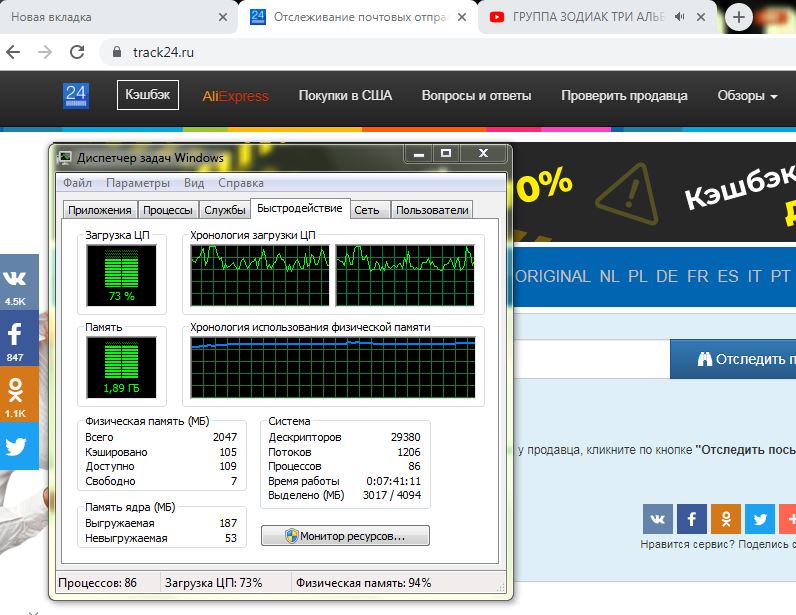Select the IT language option
This screenshot has width=796, height=615.
[x=754, y=276]
